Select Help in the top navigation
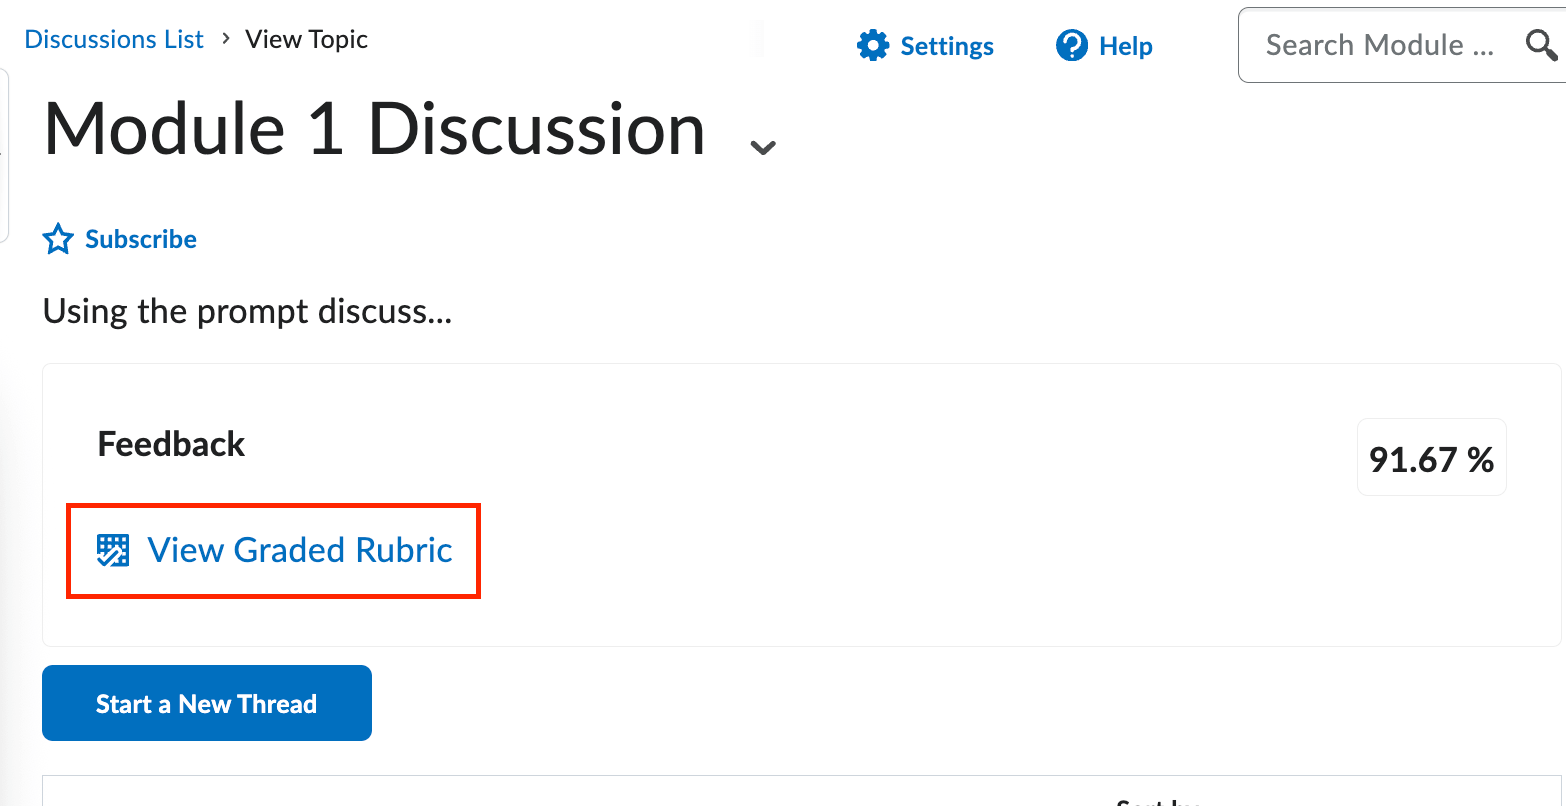Image resolution: width=1566 pixels, height=806 pixels. 1126,45
